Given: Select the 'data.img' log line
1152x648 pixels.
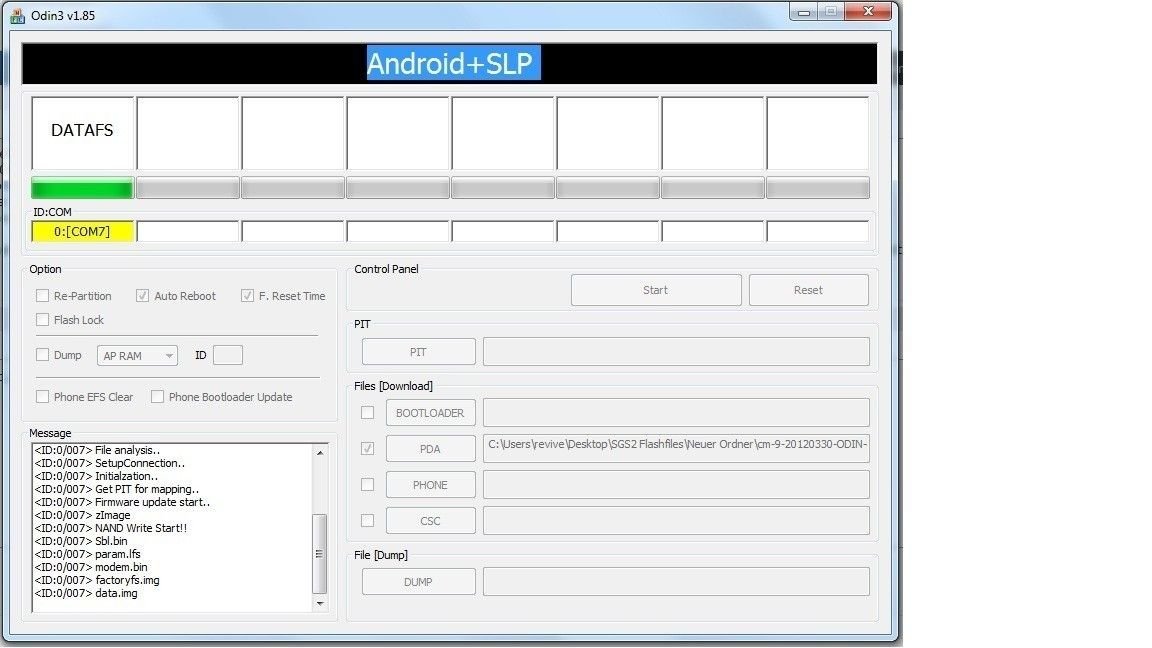Looking at the screenshot, I should (86, 593).
